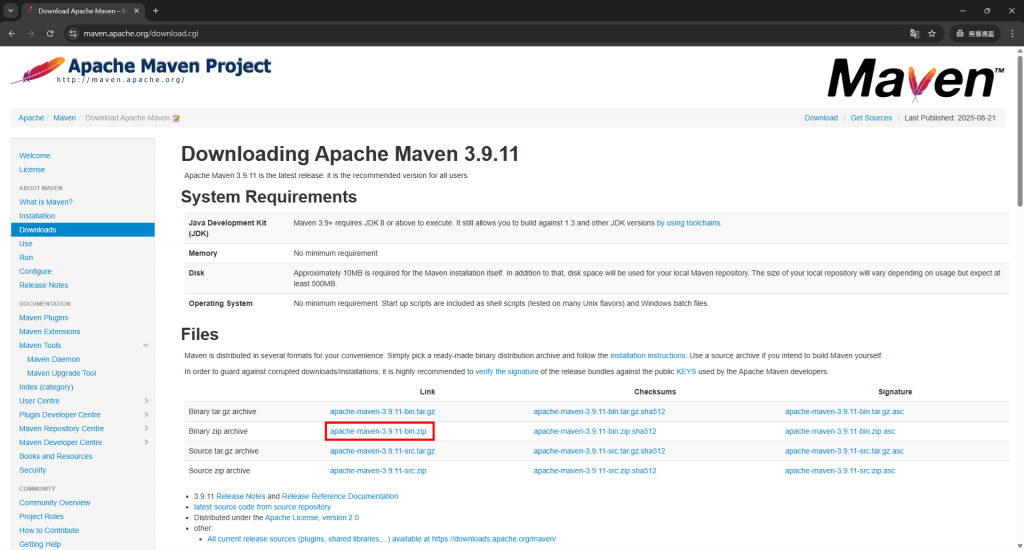Open Security sidebar link
The image size is (1024, 550).
[x=33, y=470]
